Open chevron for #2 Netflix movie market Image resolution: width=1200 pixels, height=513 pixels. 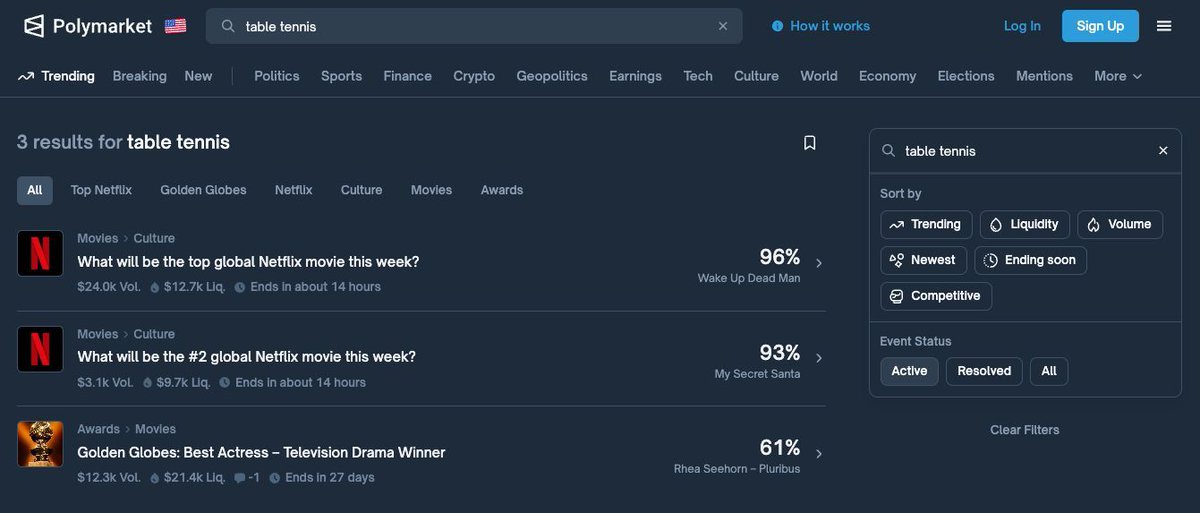(819, 358)
